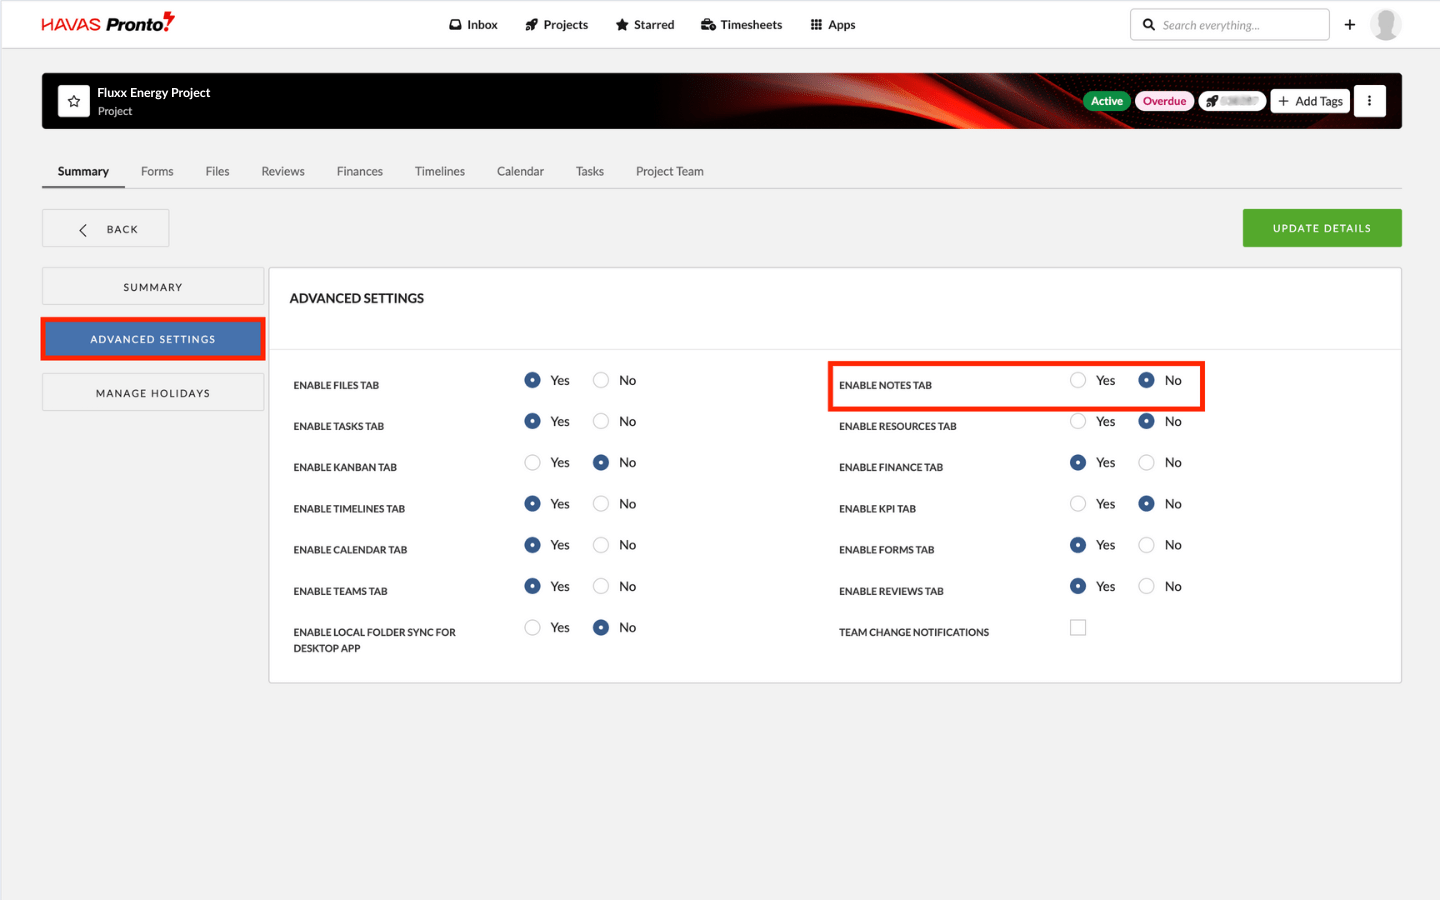The width and height of the screenshot is (1440, 900).
Task: Star the Fluxx Energy Project
Action: [x=74, y=101]
